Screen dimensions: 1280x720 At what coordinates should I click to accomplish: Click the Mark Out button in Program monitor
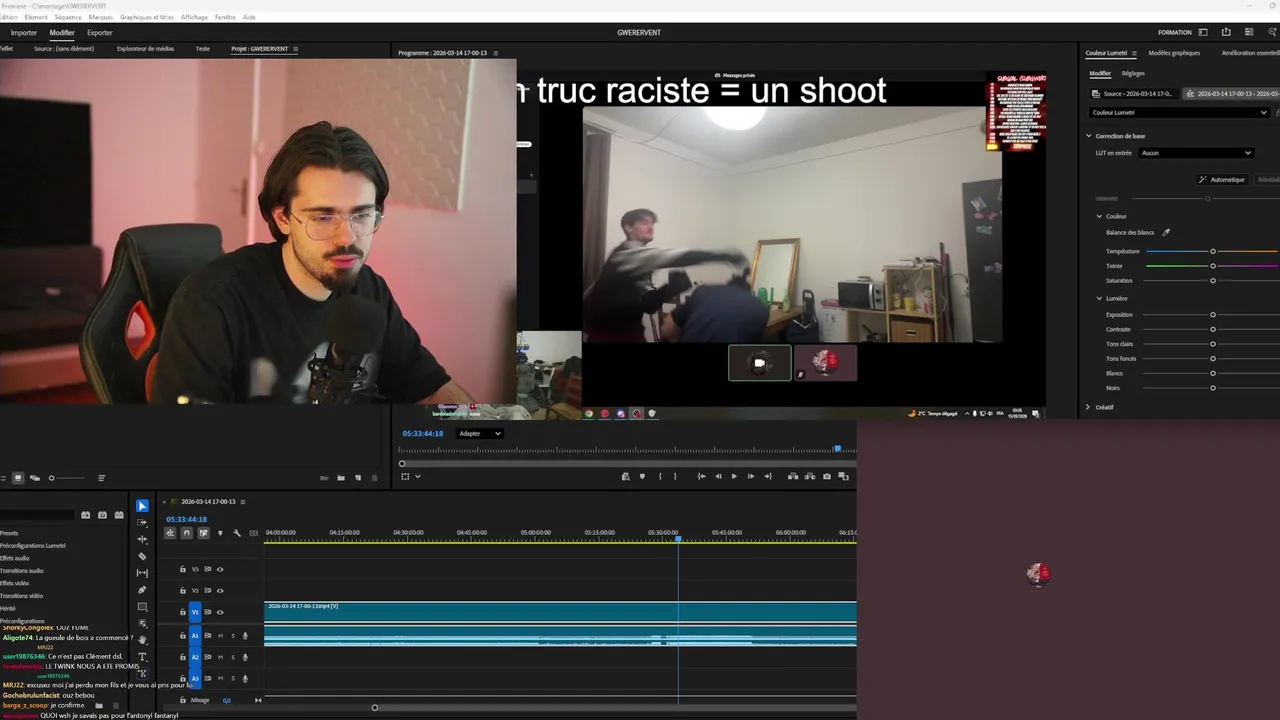pyautogui.click(x=675, y=476)
